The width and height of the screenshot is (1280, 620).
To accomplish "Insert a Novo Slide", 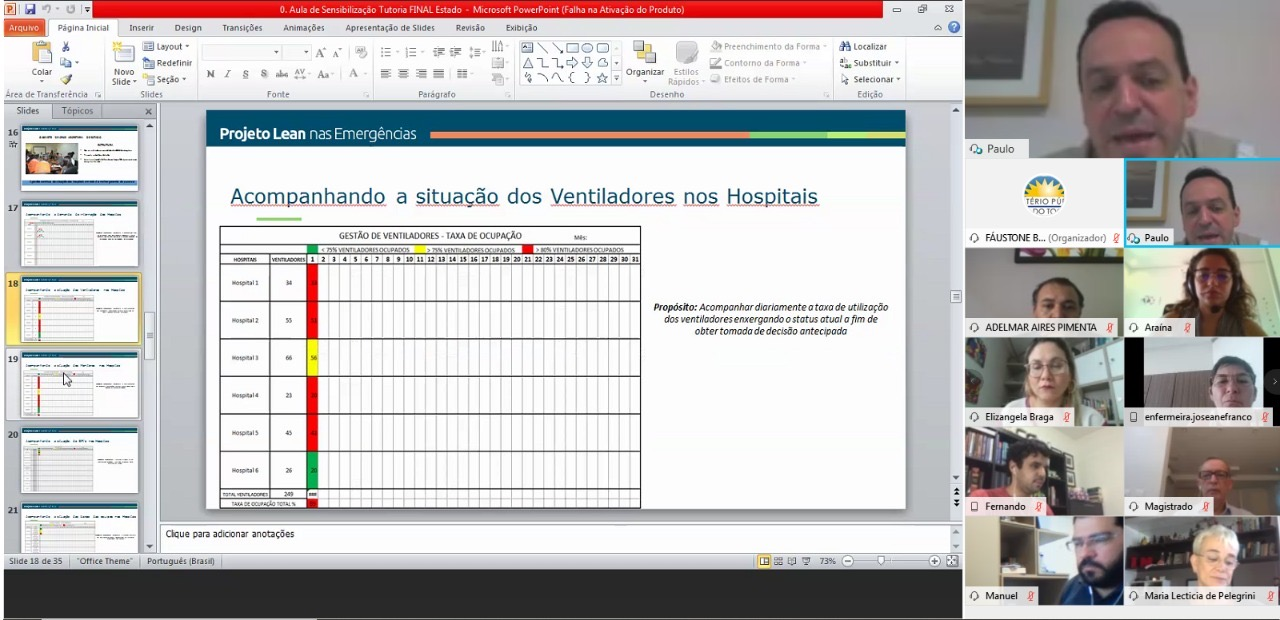I will click(x=124, y=62).
